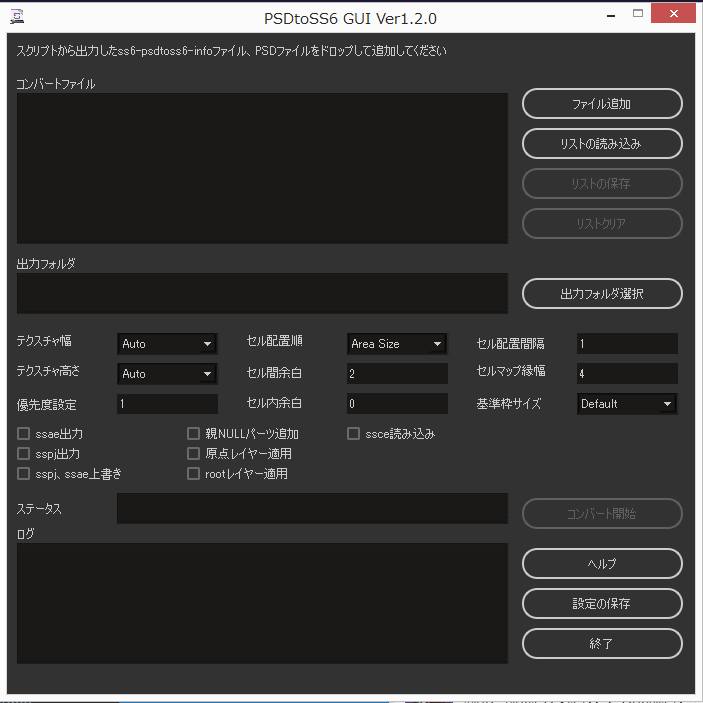This screenshot has height=703, width=703.
Task: Click the ステータス display field
Action: pyautogui.click(x=312, y=508)
